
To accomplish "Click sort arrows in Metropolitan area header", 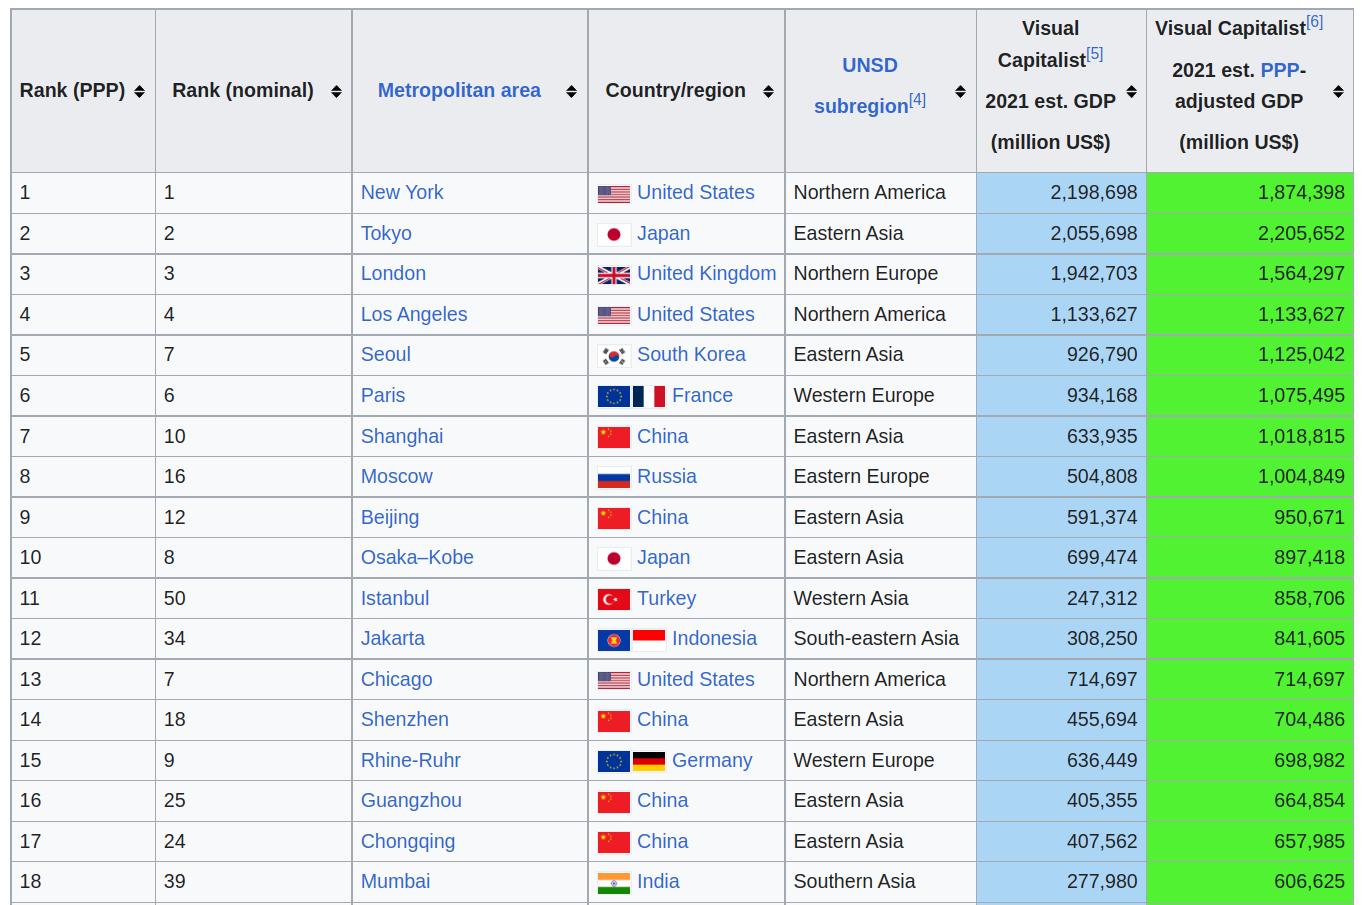I will [x=571, y=91].
